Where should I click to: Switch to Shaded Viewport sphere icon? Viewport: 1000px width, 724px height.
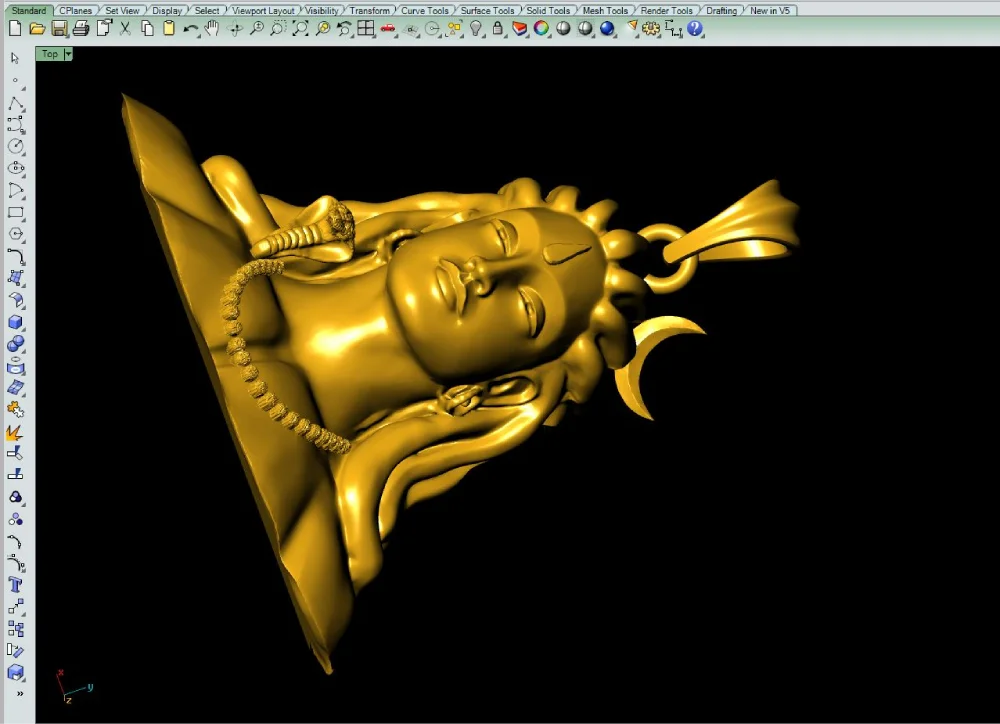tap(563, 28)
